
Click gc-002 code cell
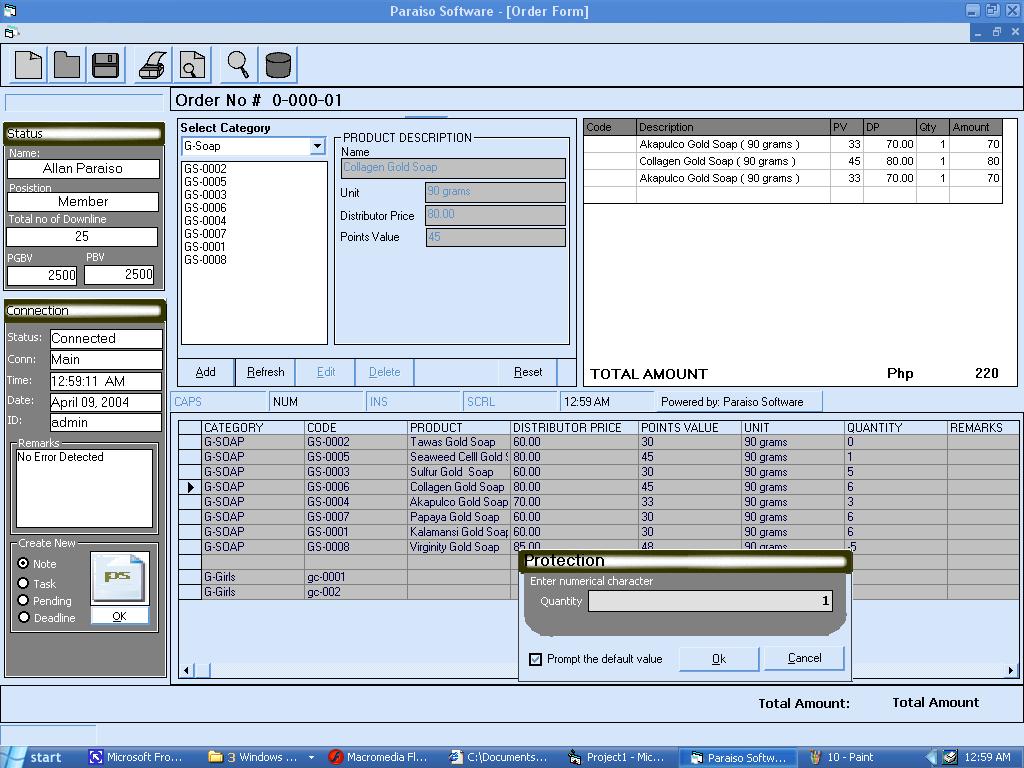[x=356, y=592]
